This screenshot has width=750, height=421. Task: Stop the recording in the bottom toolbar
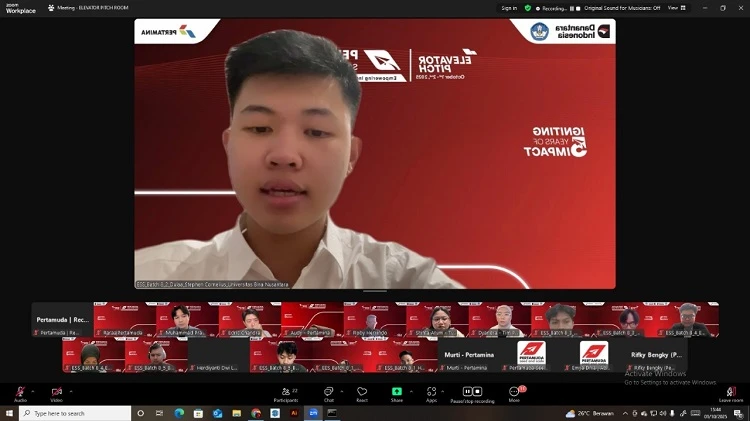[x=478, y=391]
